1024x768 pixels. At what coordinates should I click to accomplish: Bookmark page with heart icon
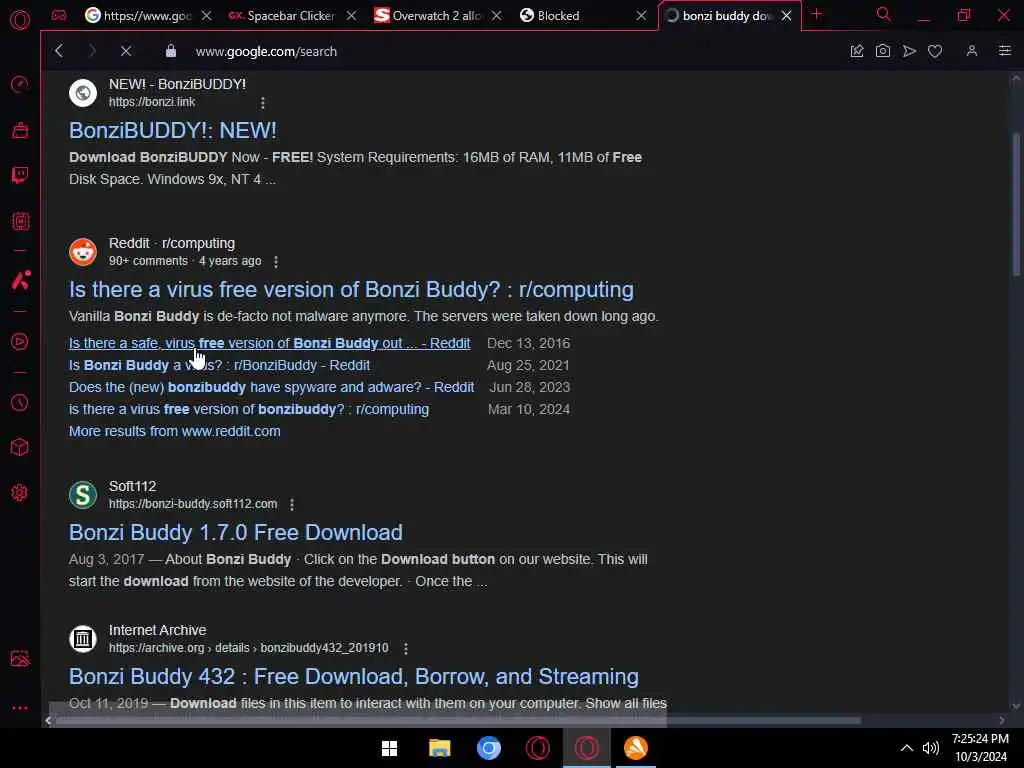(x=935, y=51)
